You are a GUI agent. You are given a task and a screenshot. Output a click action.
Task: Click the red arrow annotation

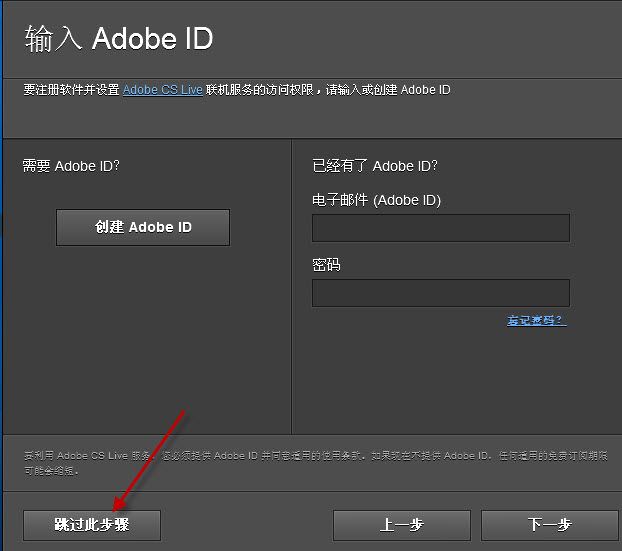[150, 456]
